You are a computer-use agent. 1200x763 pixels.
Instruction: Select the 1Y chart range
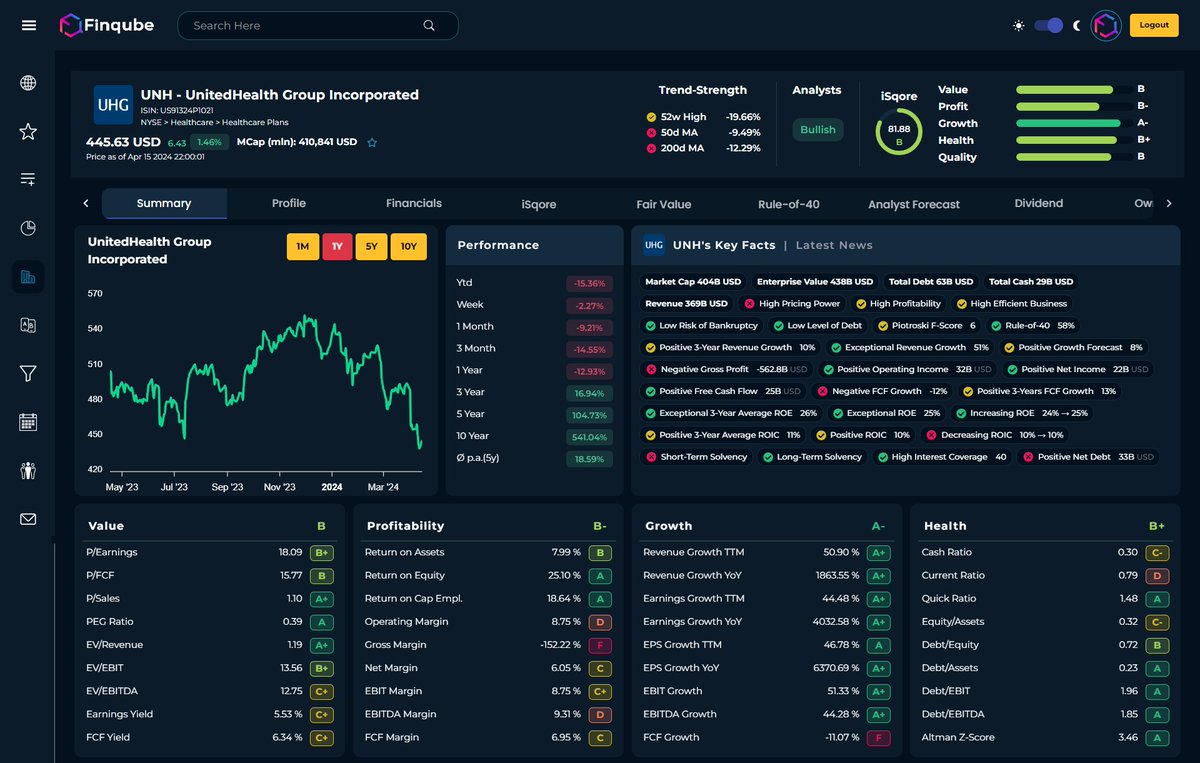[x=337, y=247]
